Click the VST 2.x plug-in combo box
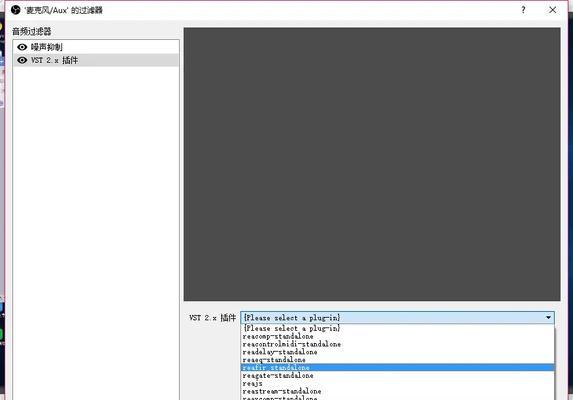The width and height of the screenshot is (573, 400). (397, 317)
